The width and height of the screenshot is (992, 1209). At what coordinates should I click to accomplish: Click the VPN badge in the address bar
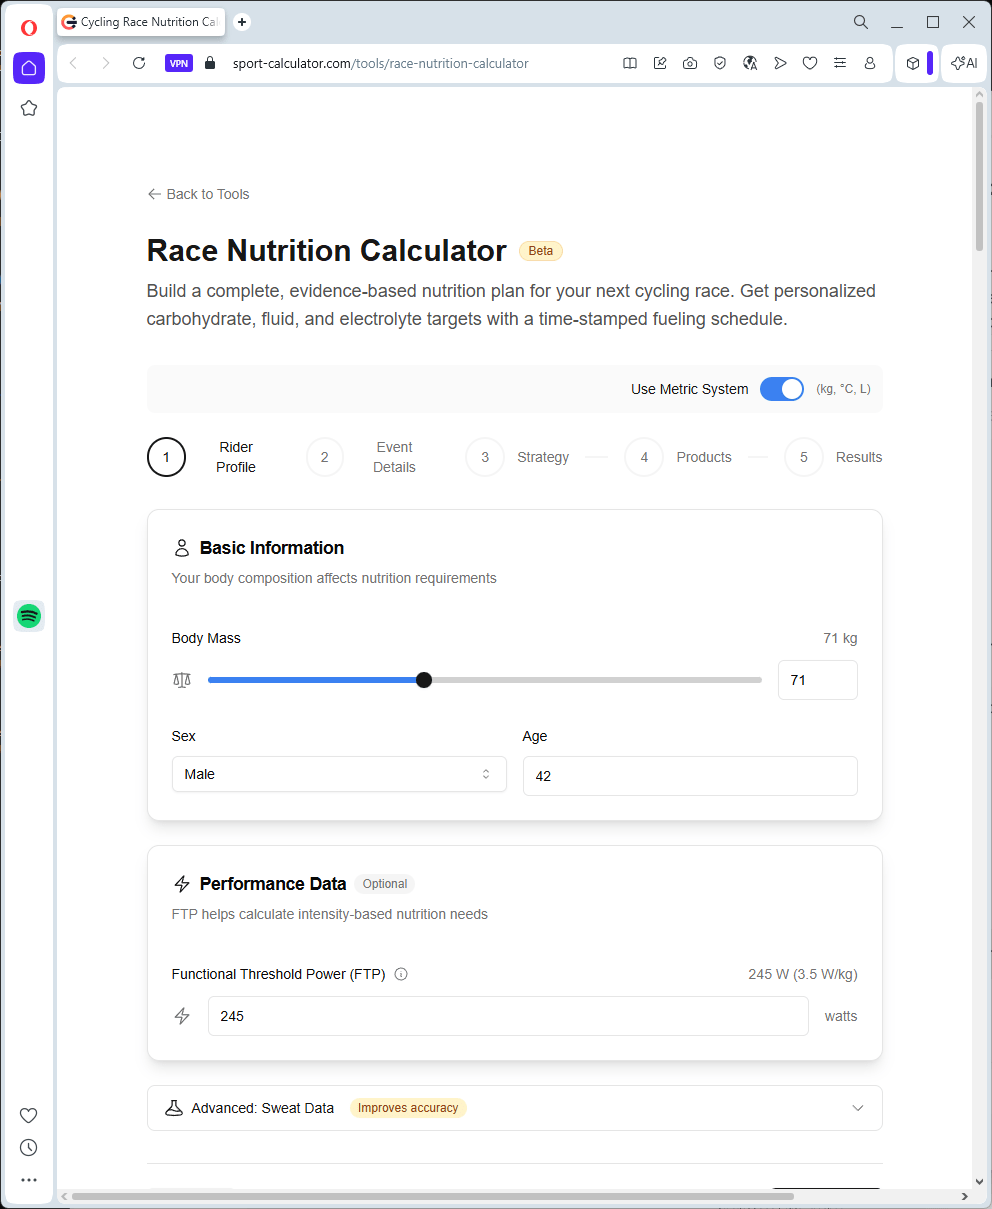click(179, 63)
